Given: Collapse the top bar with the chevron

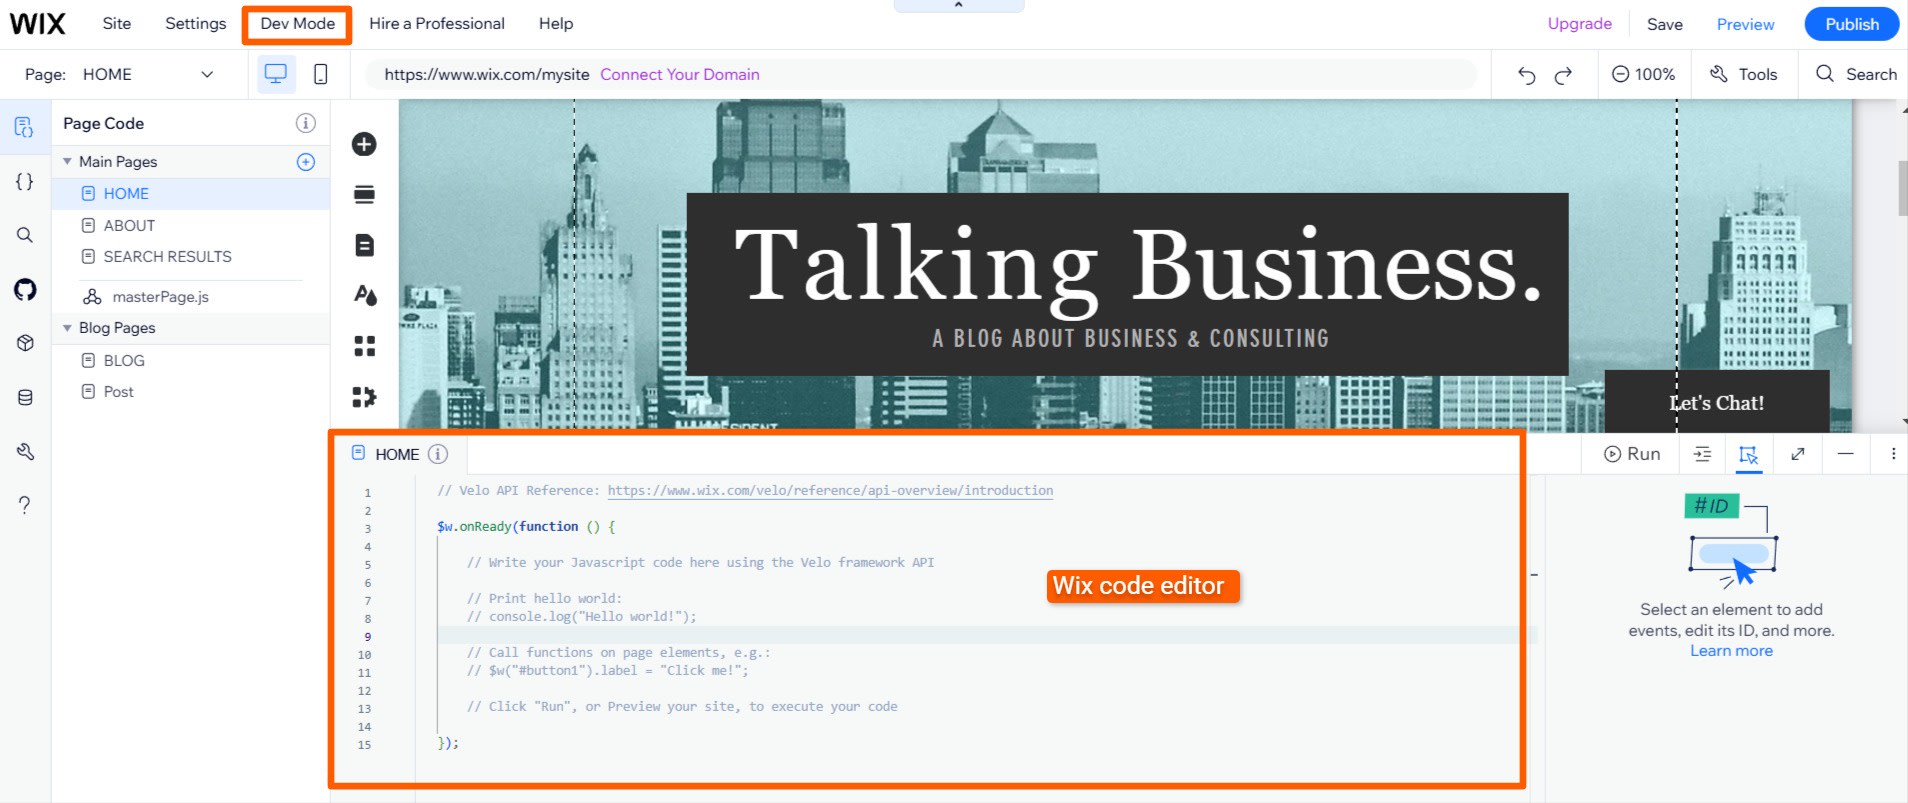Looking at the screenshot, I should [958, 5].
